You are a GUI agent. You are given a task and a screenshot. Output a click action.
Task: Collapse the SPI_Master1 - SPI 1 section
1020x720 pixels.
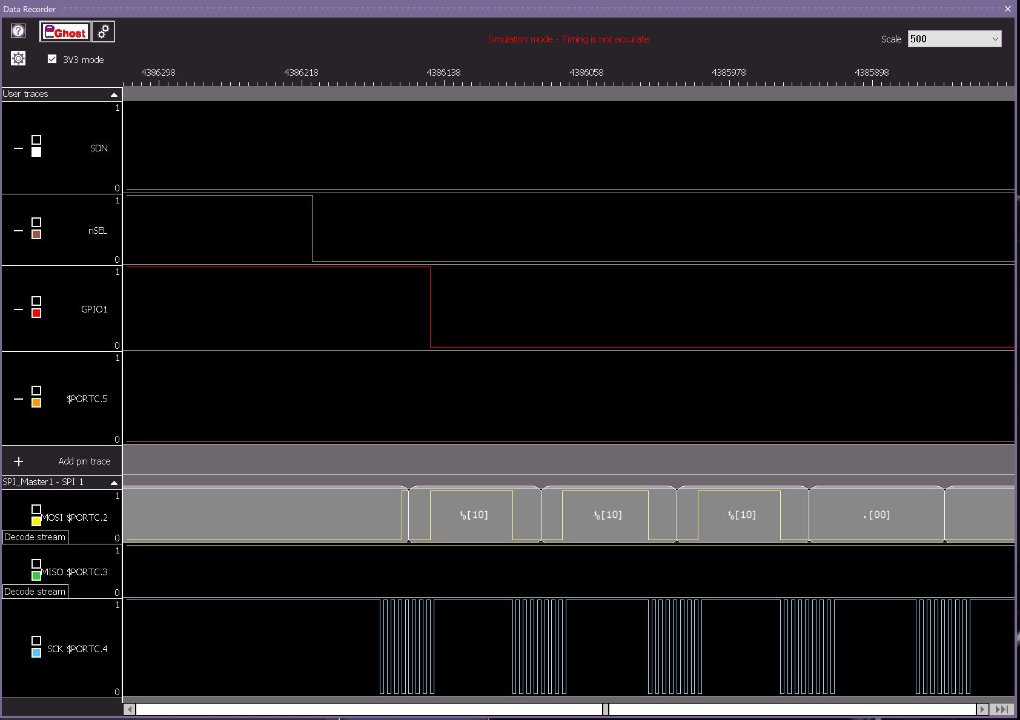115,482
